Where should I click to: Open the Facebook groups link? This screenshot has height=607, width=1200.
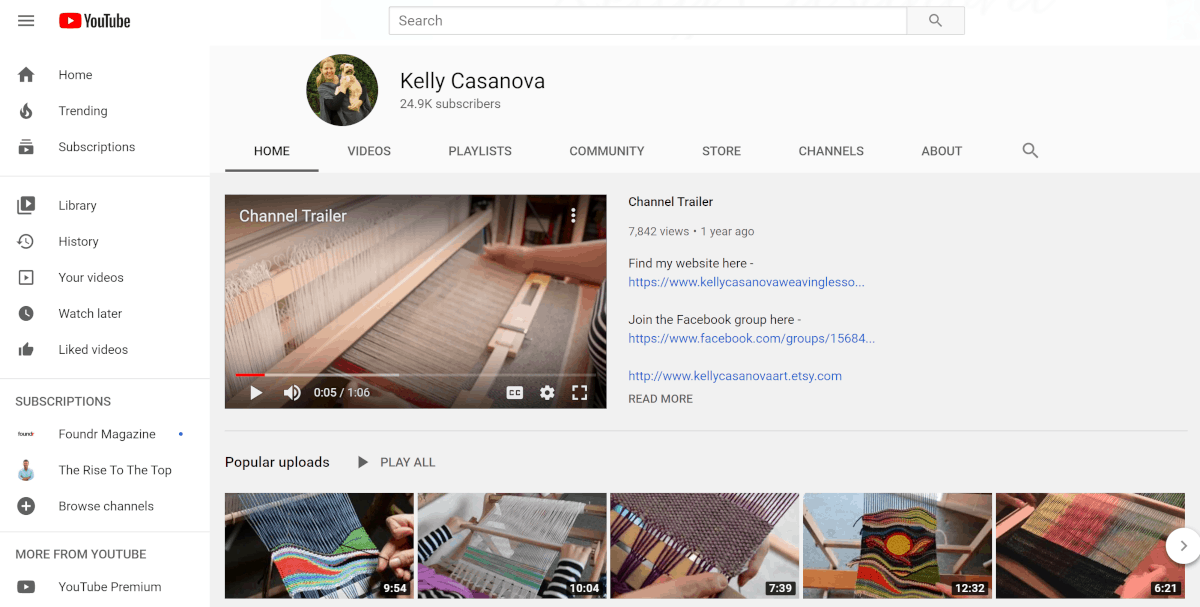coord(751,338)
